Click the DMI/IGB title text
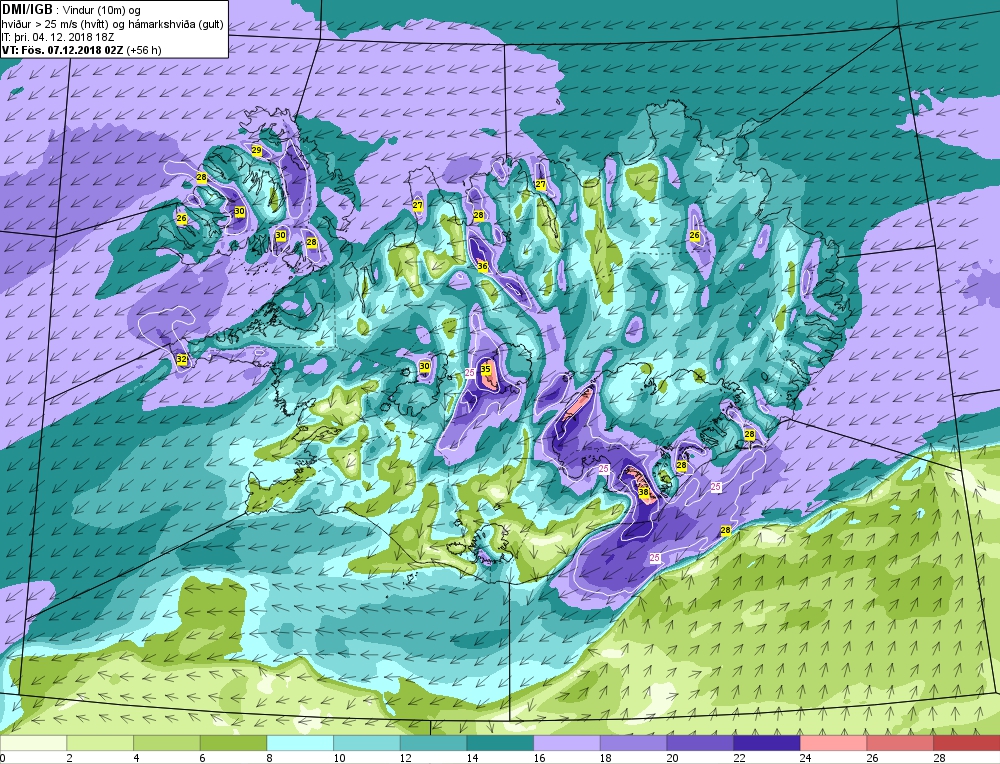 pyautogui.click(x=27, y=10)
